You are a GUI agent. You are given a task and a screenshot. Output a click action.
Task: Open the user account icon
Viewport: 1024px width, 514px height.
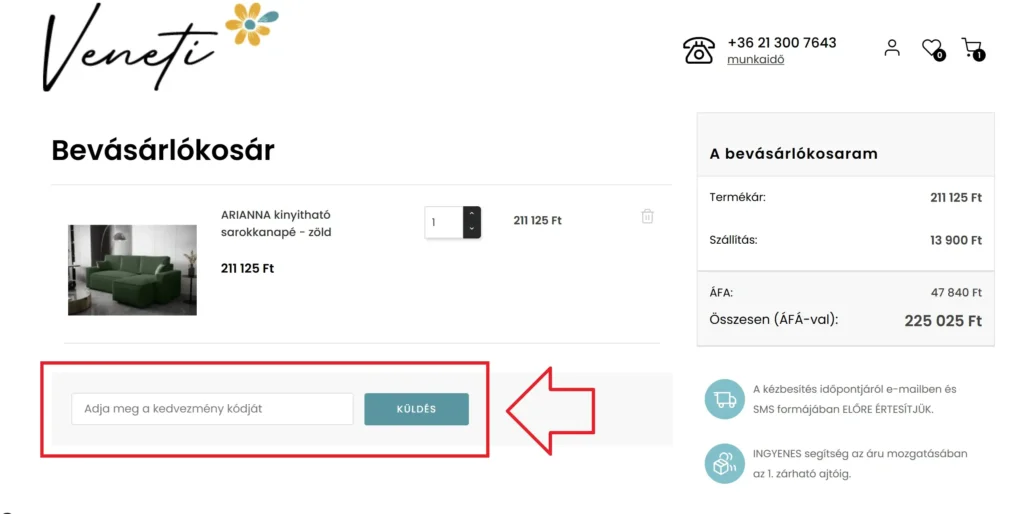(892, 47)
